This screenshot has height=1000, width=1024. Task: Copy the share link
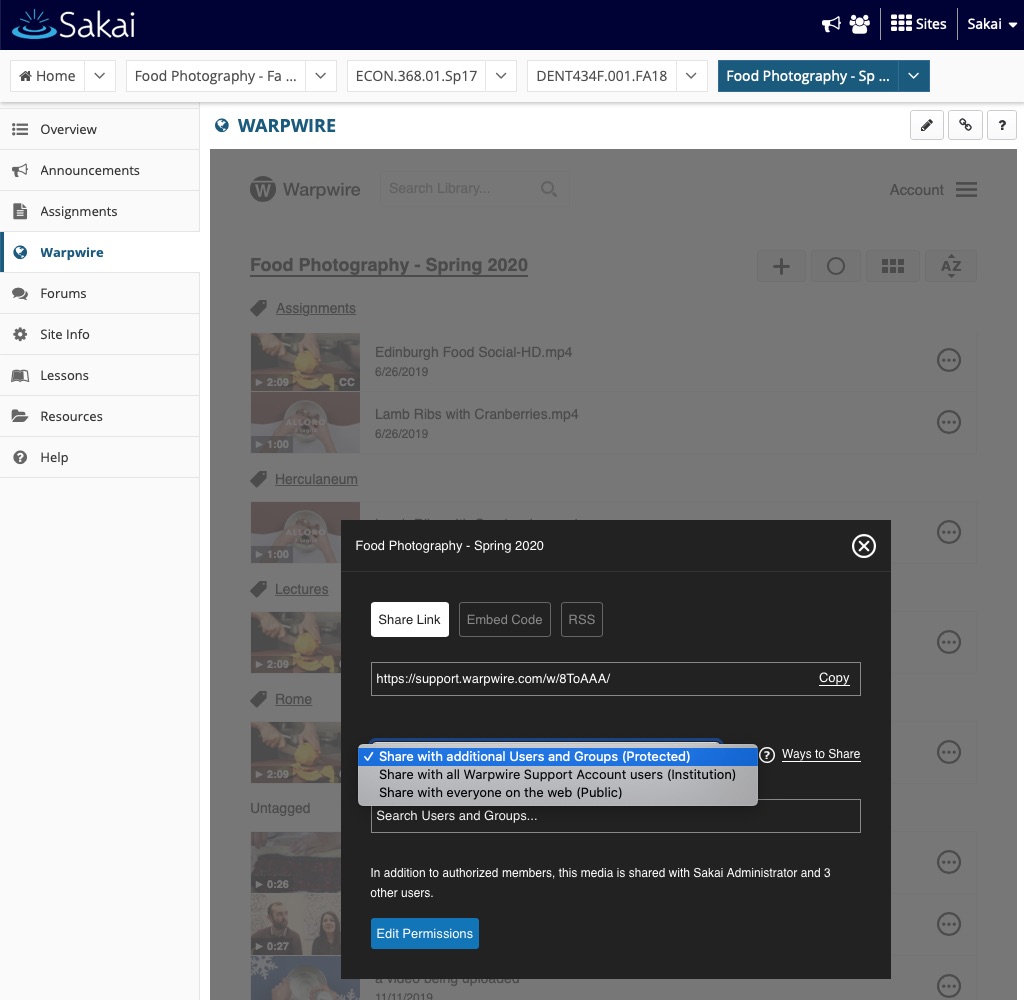(x=834, y=678)
